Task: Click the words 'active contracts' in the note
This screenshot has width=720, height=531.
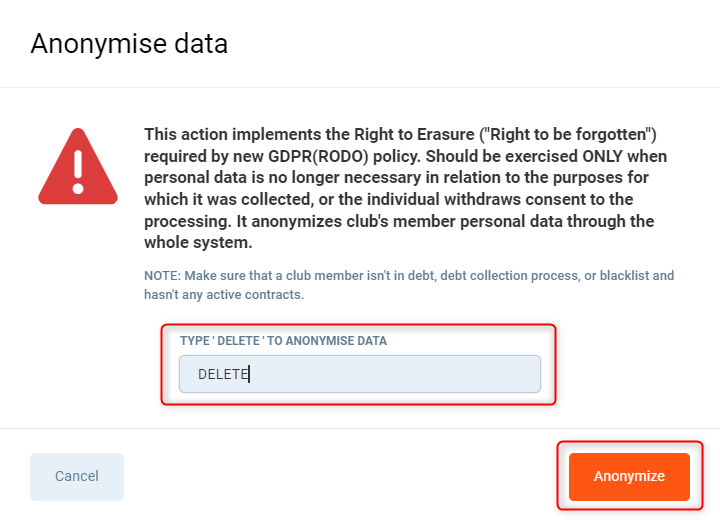Action: pos(260,294)
